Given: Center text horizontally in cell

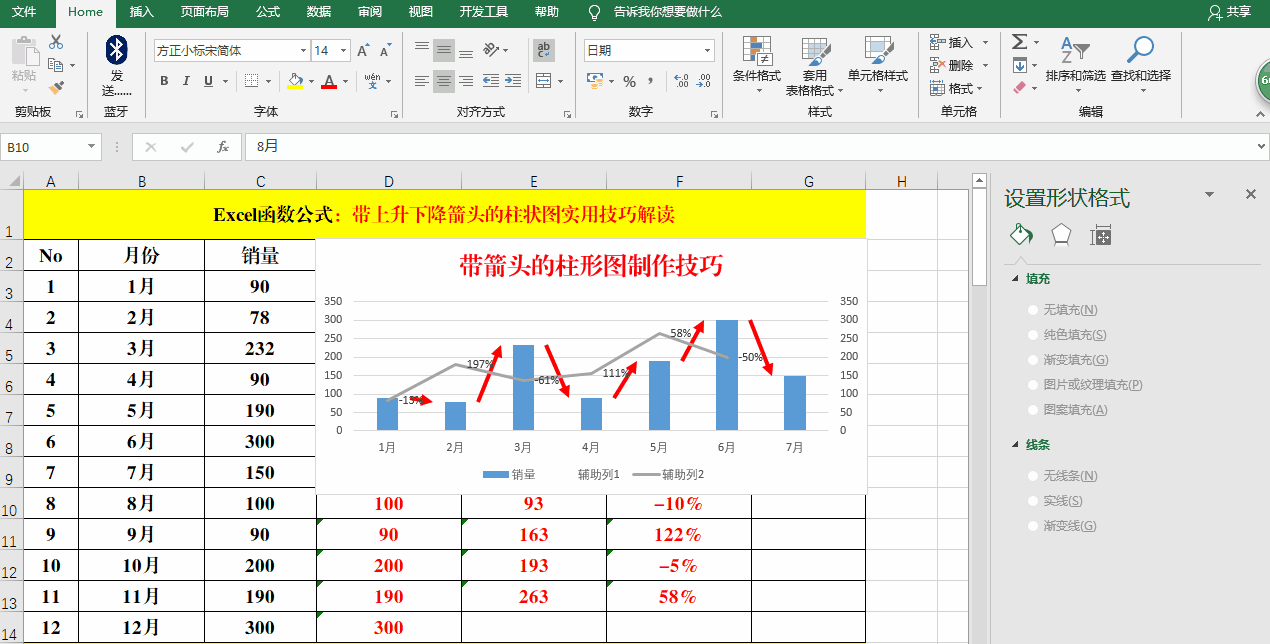Looking at the screenshot, I should tap(444, 81).
